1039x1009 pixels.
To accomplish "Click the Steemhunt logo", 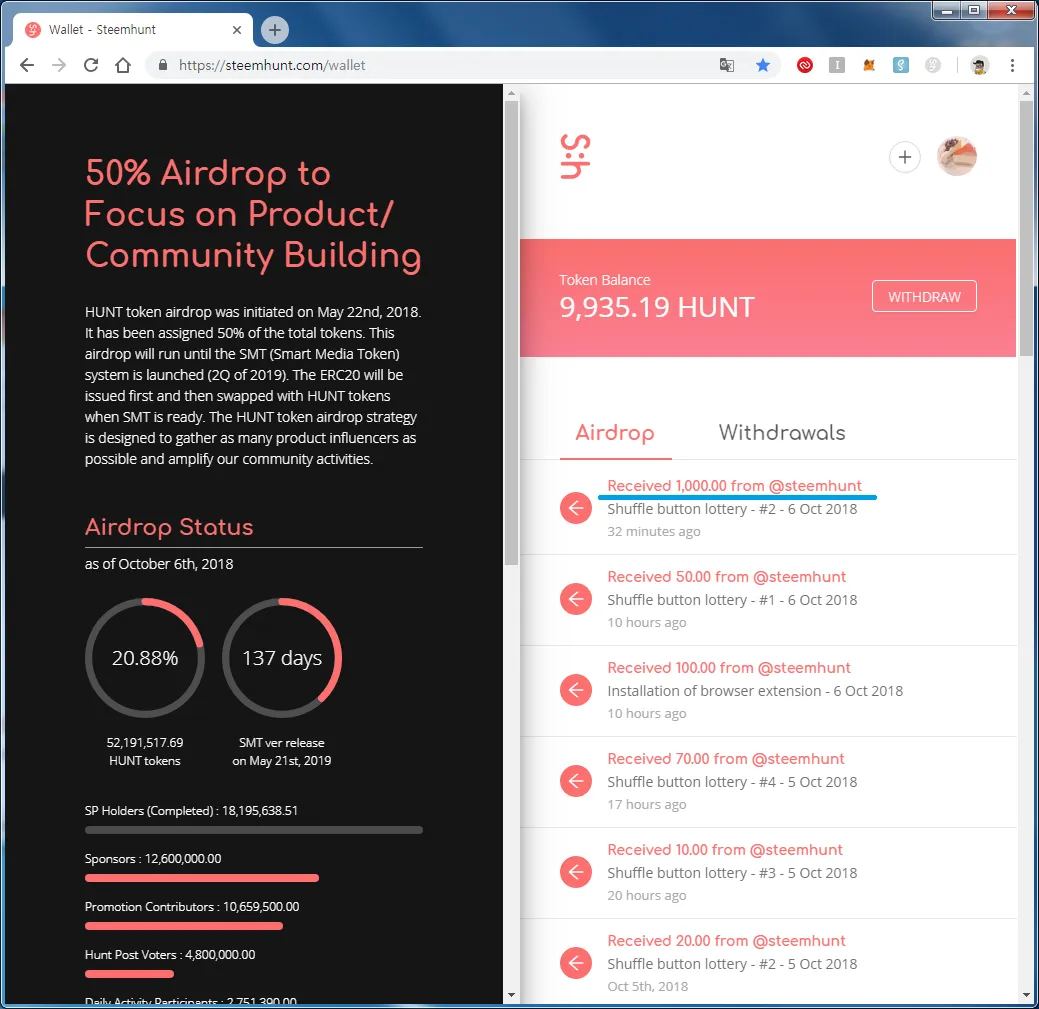I will [x=575, y=157].
